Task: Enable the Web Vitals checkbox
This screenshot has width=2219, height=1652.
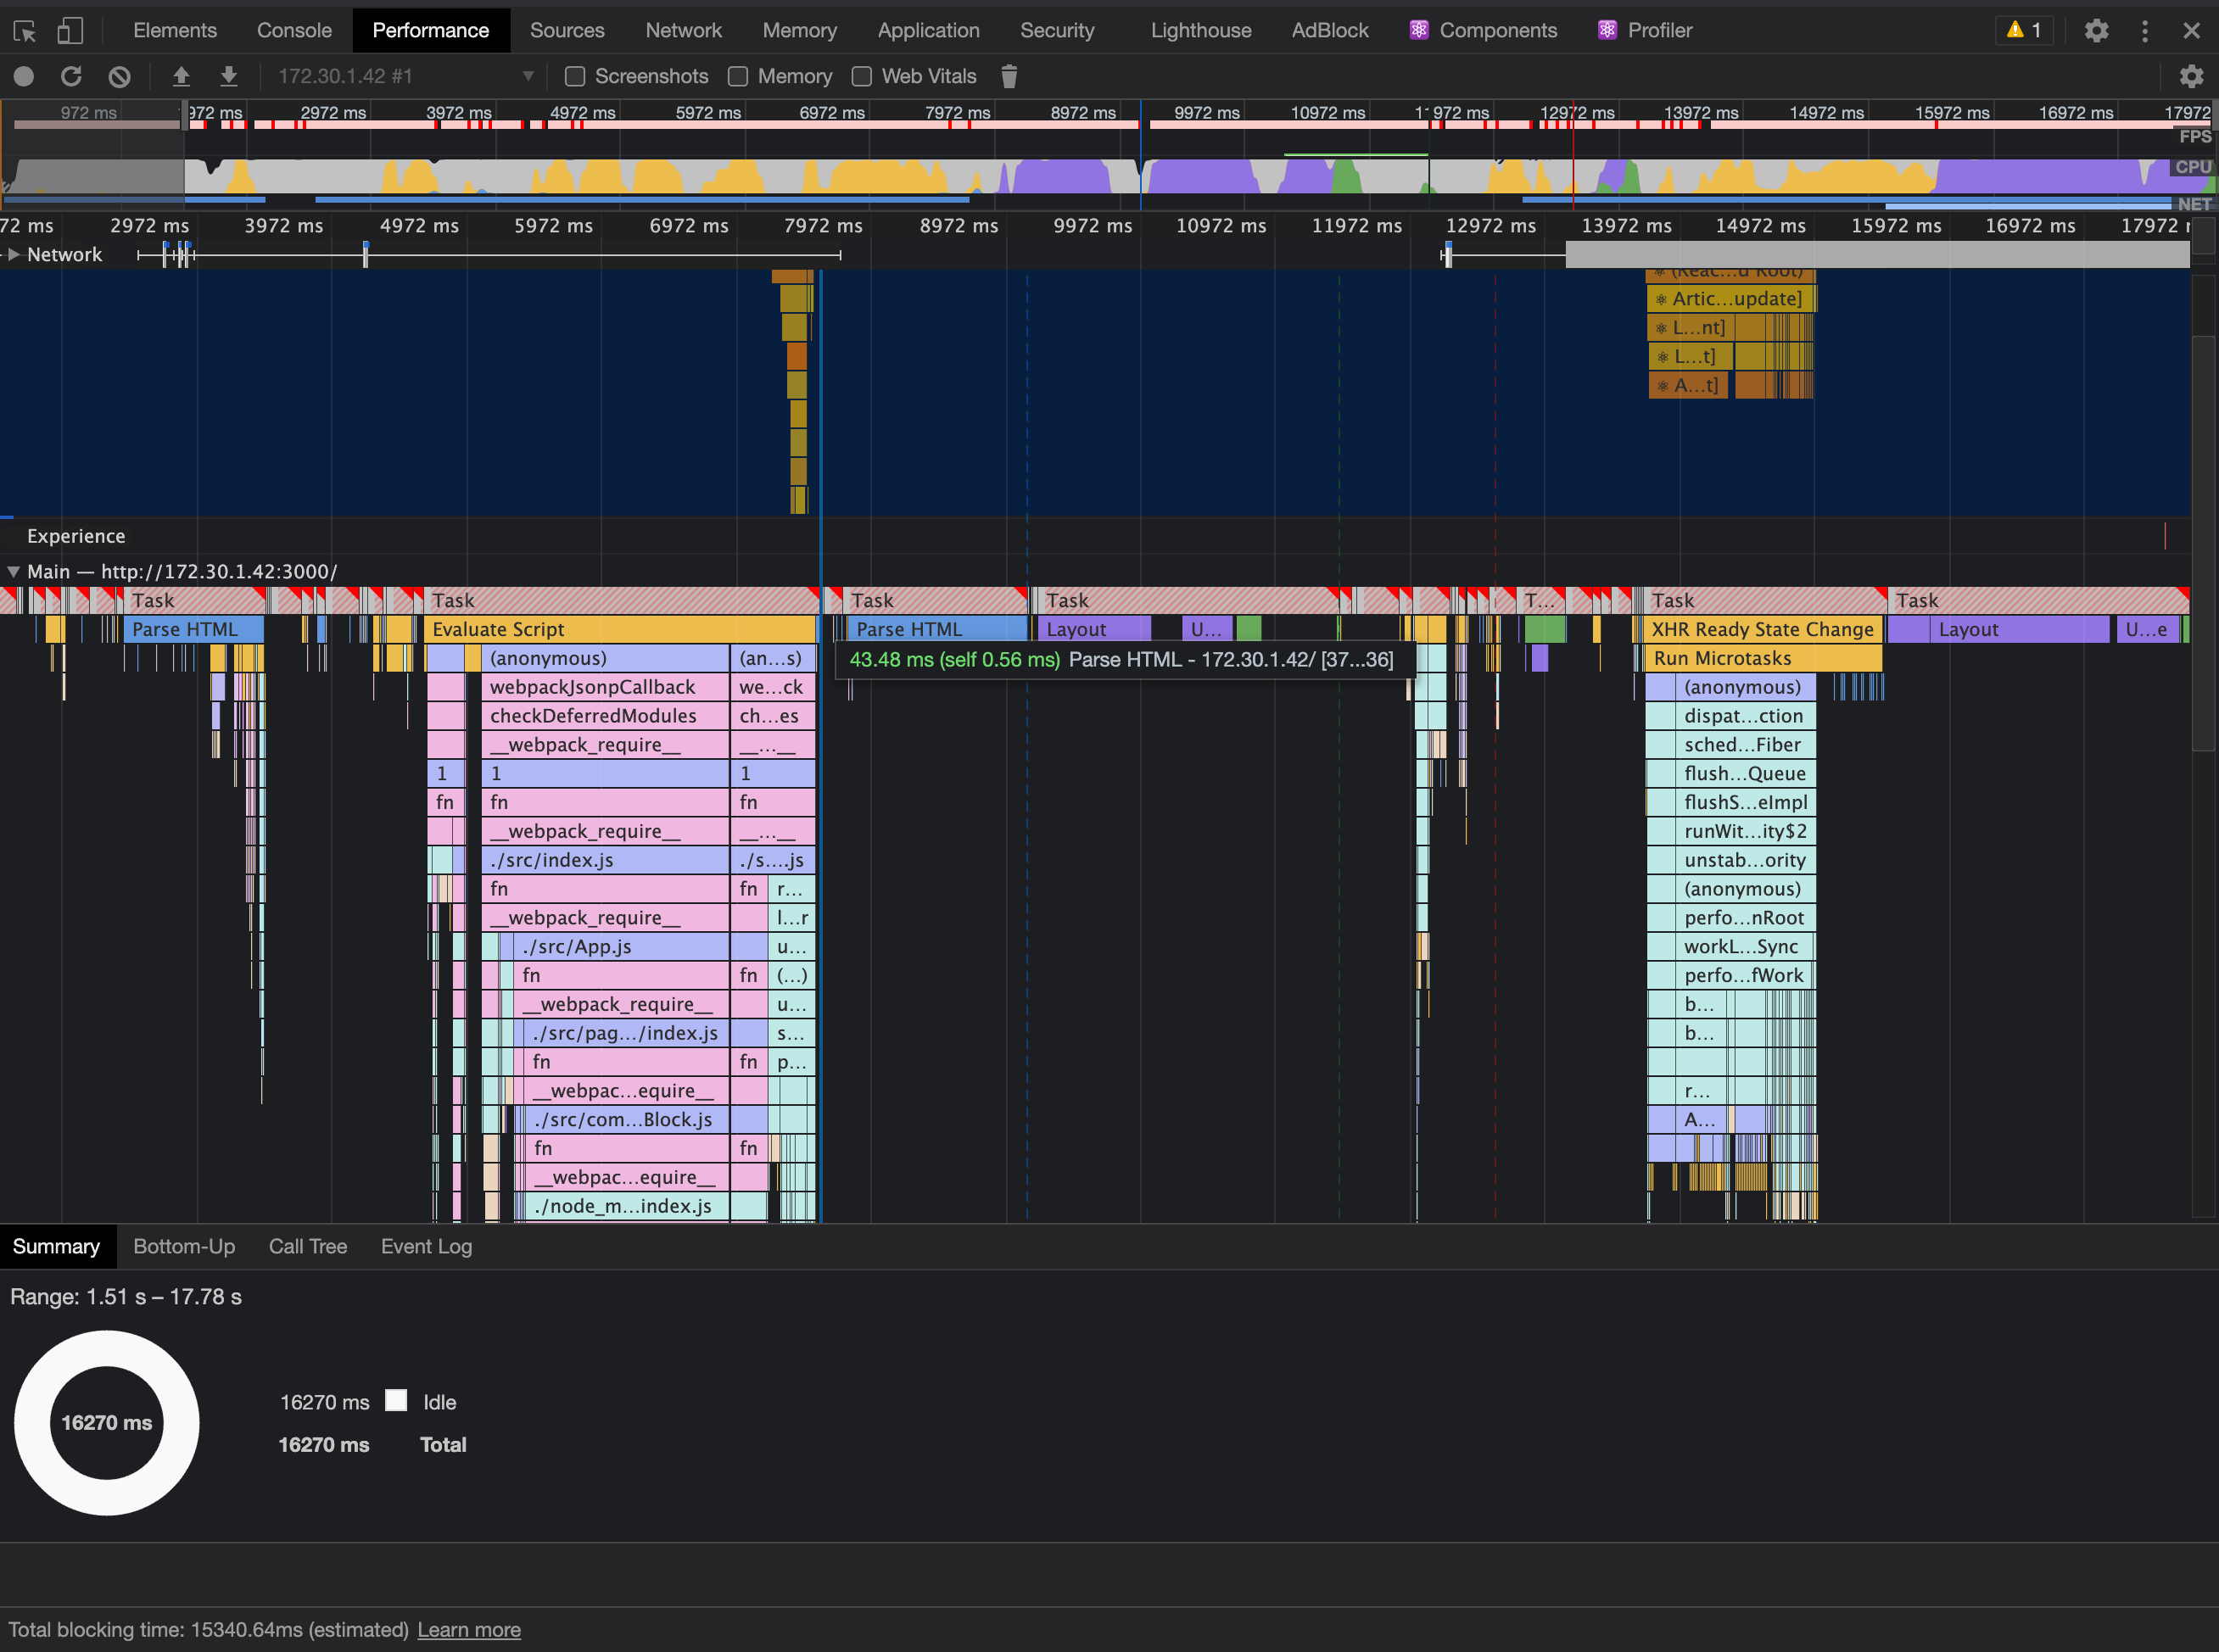Action: click(862, 76)
